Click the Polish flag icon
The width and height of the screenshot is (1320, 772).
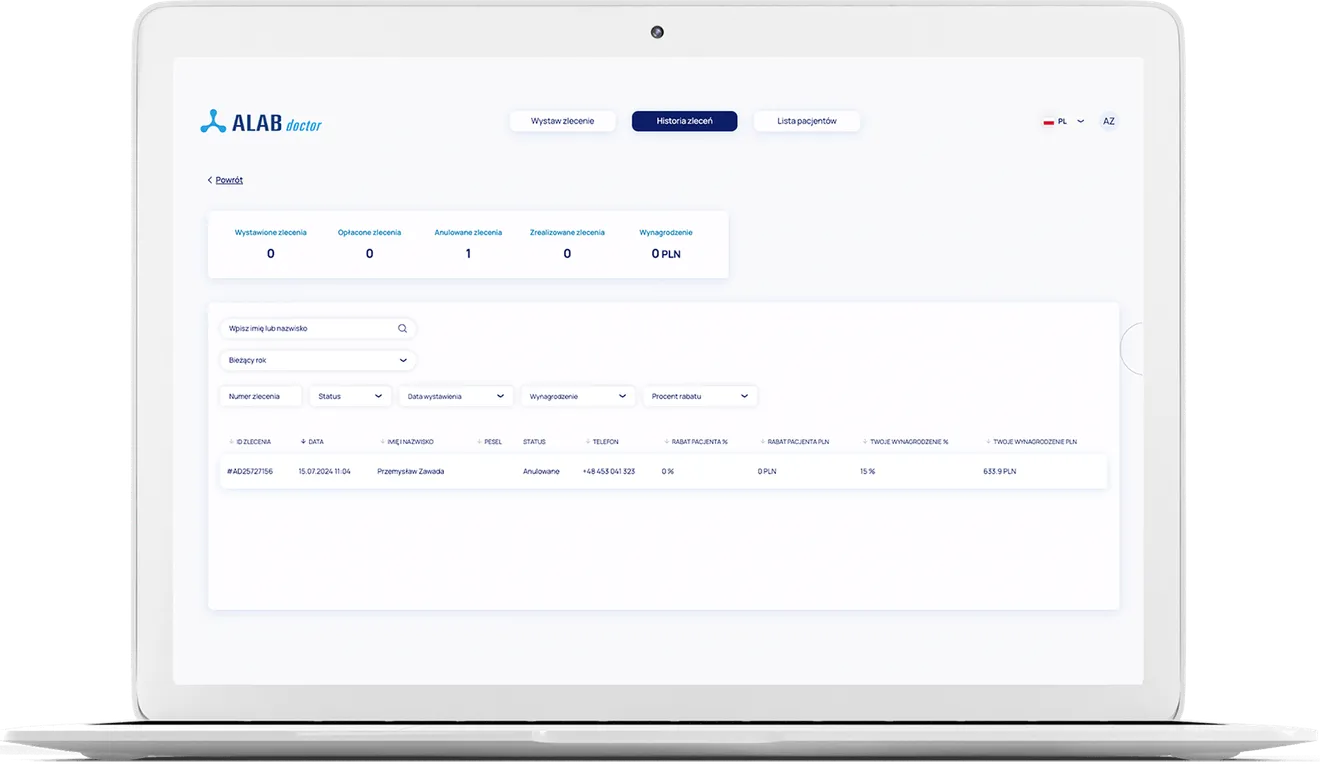1049,121
